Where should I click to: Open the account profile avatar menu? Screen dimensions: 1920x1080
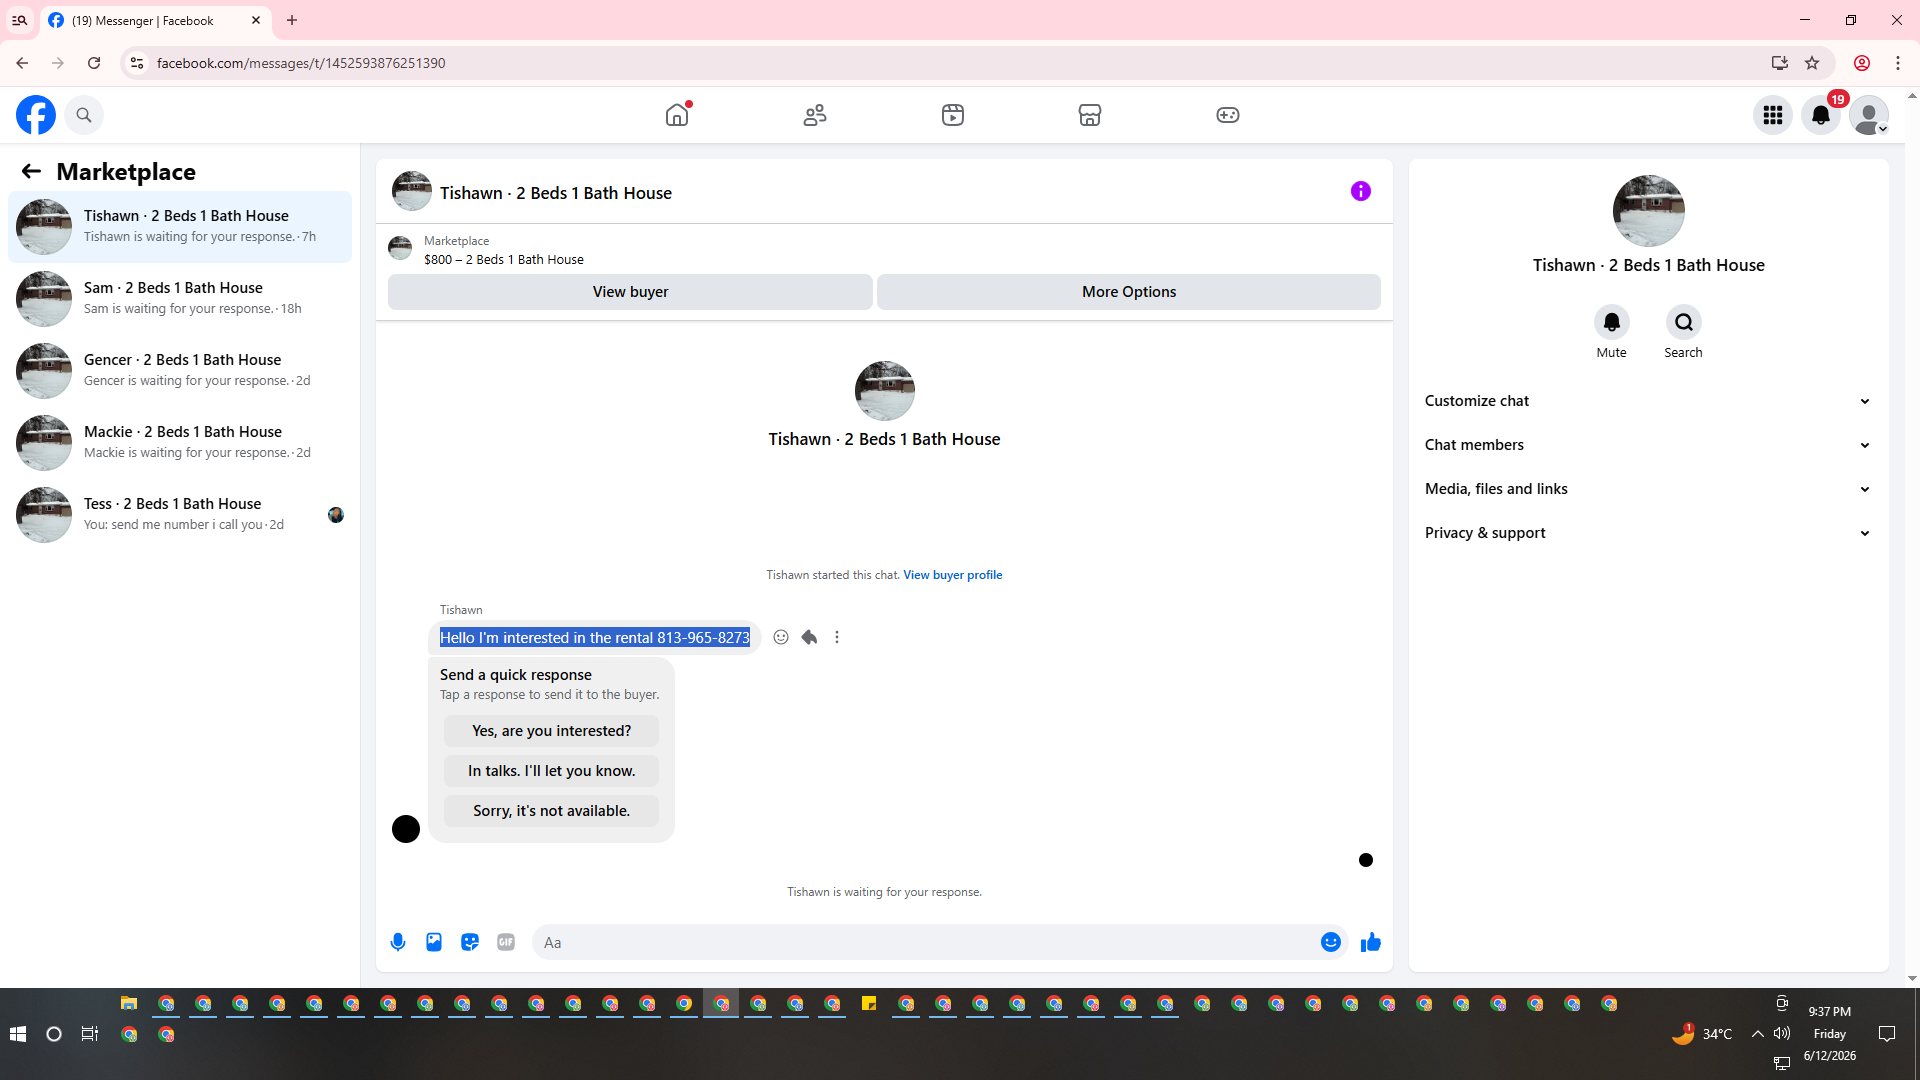tap(1869, 115)
